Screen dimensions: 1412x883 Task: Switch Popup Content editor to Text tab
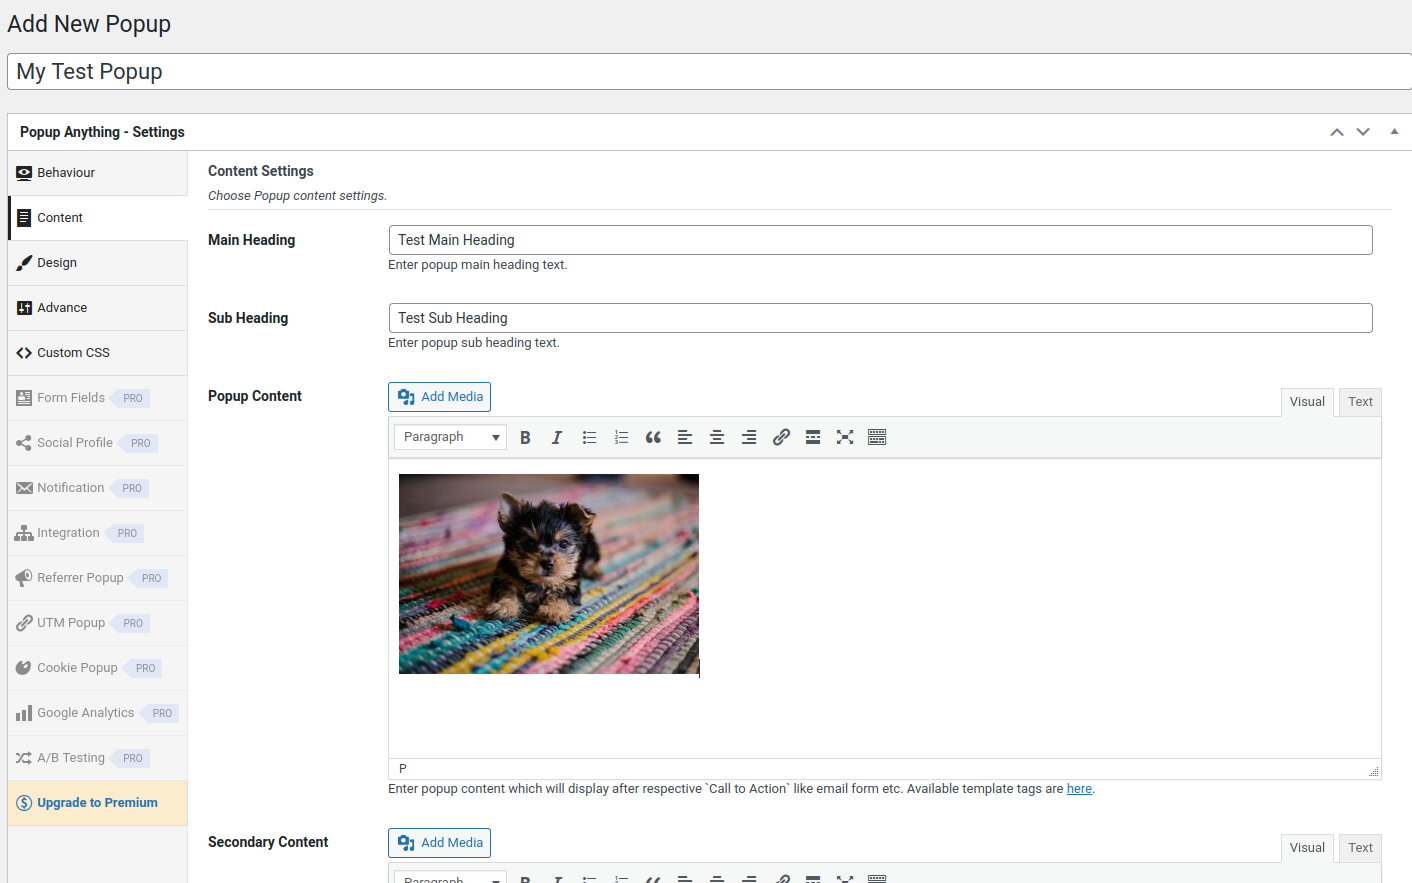1360,402
